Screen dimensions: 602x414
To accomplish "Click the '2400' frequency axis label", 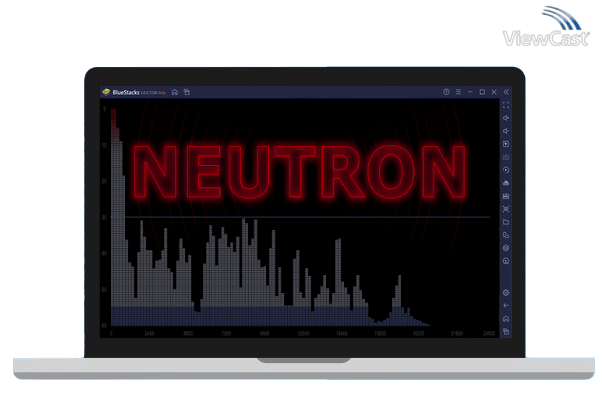I will 149,333.
